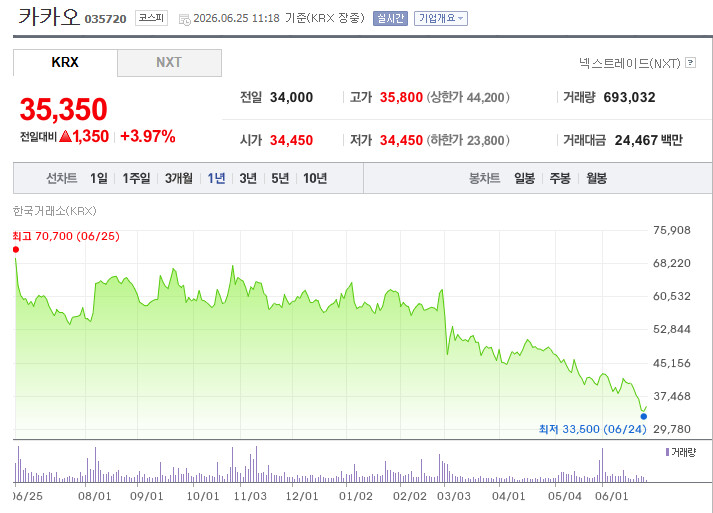Switch to the NXT tab
This screenshot has height=513, width=713.
coord(169,63)
